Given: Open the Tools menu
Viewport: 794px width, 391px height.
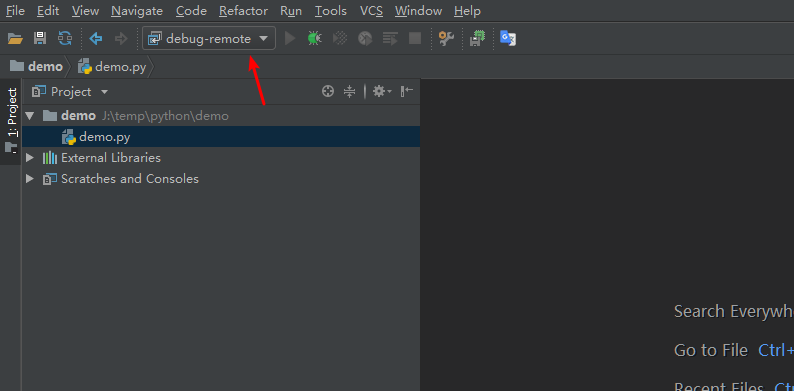Looking at the screenshot, I should click(x=331, y=11).
